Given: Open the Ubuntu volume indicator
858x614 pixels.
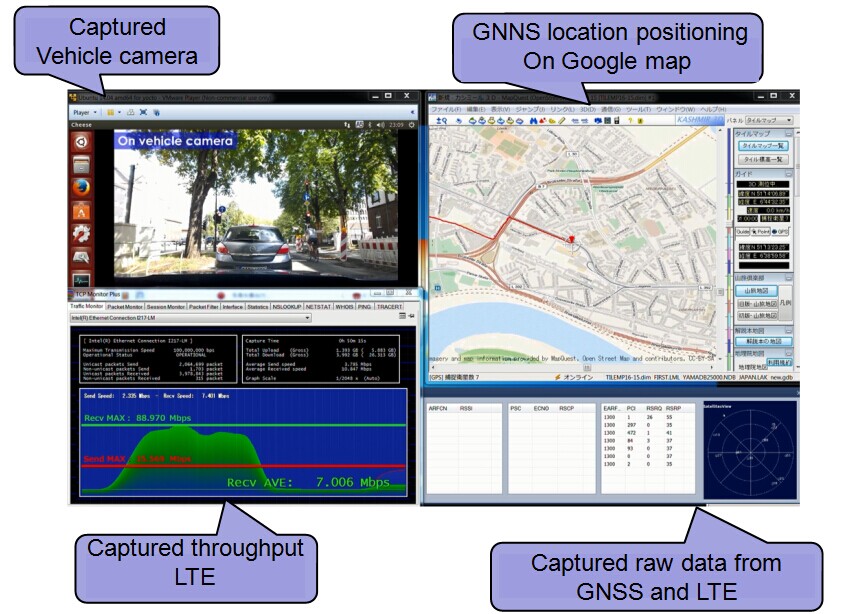Looking at the screenshot, I should coord(380,125).
